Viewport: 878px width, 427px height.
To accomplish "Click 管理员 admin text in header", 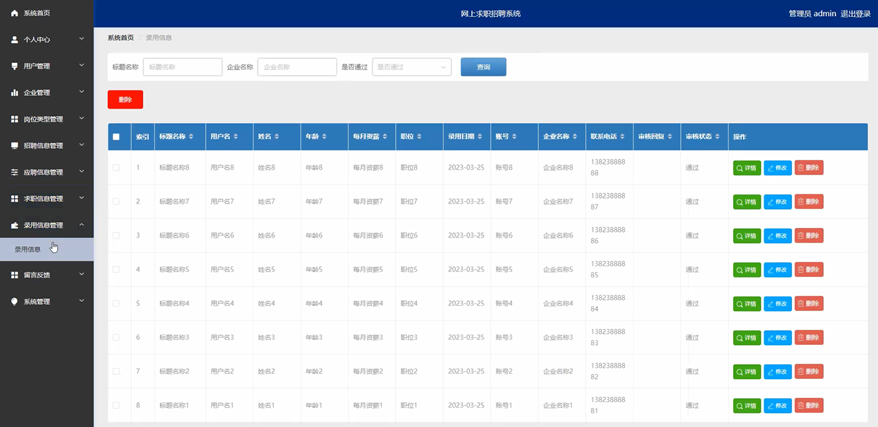I will [812, 13].
